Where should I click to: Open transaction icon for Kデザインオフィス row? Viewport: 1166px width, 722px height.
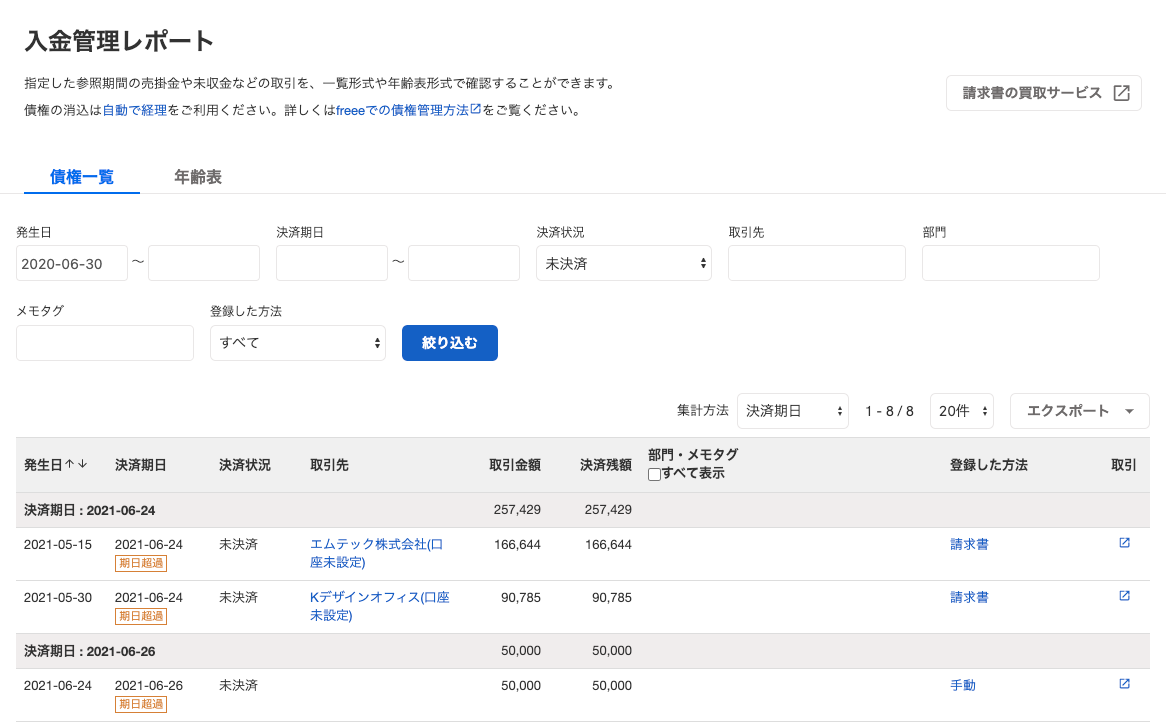(x=1124, y=596)
